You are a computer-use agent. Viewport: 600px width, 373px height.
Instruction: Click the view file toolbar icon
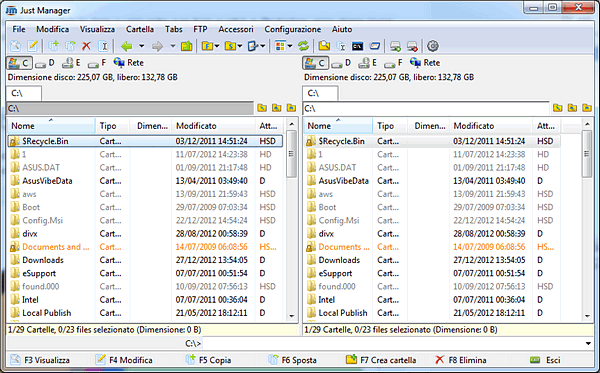point(15,46)
